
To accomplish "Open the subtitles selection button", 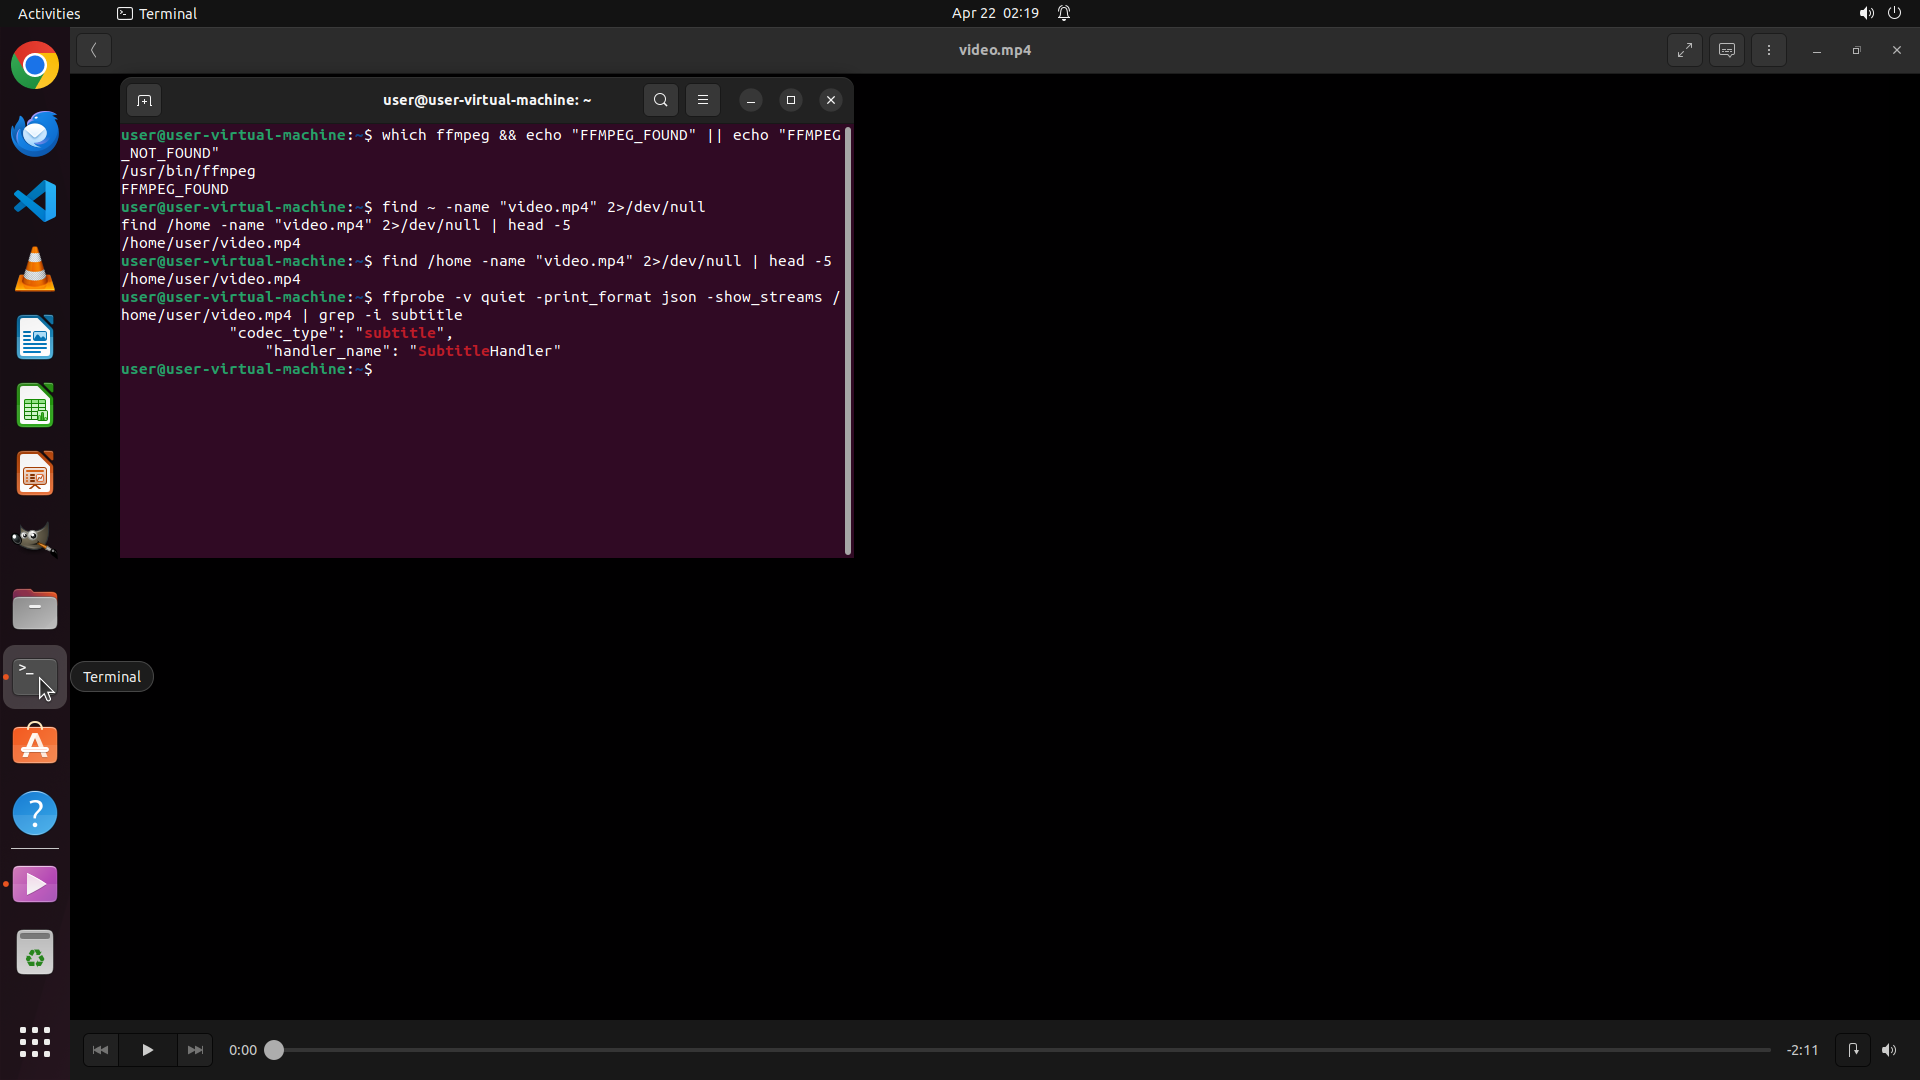I will point(1727,50).
